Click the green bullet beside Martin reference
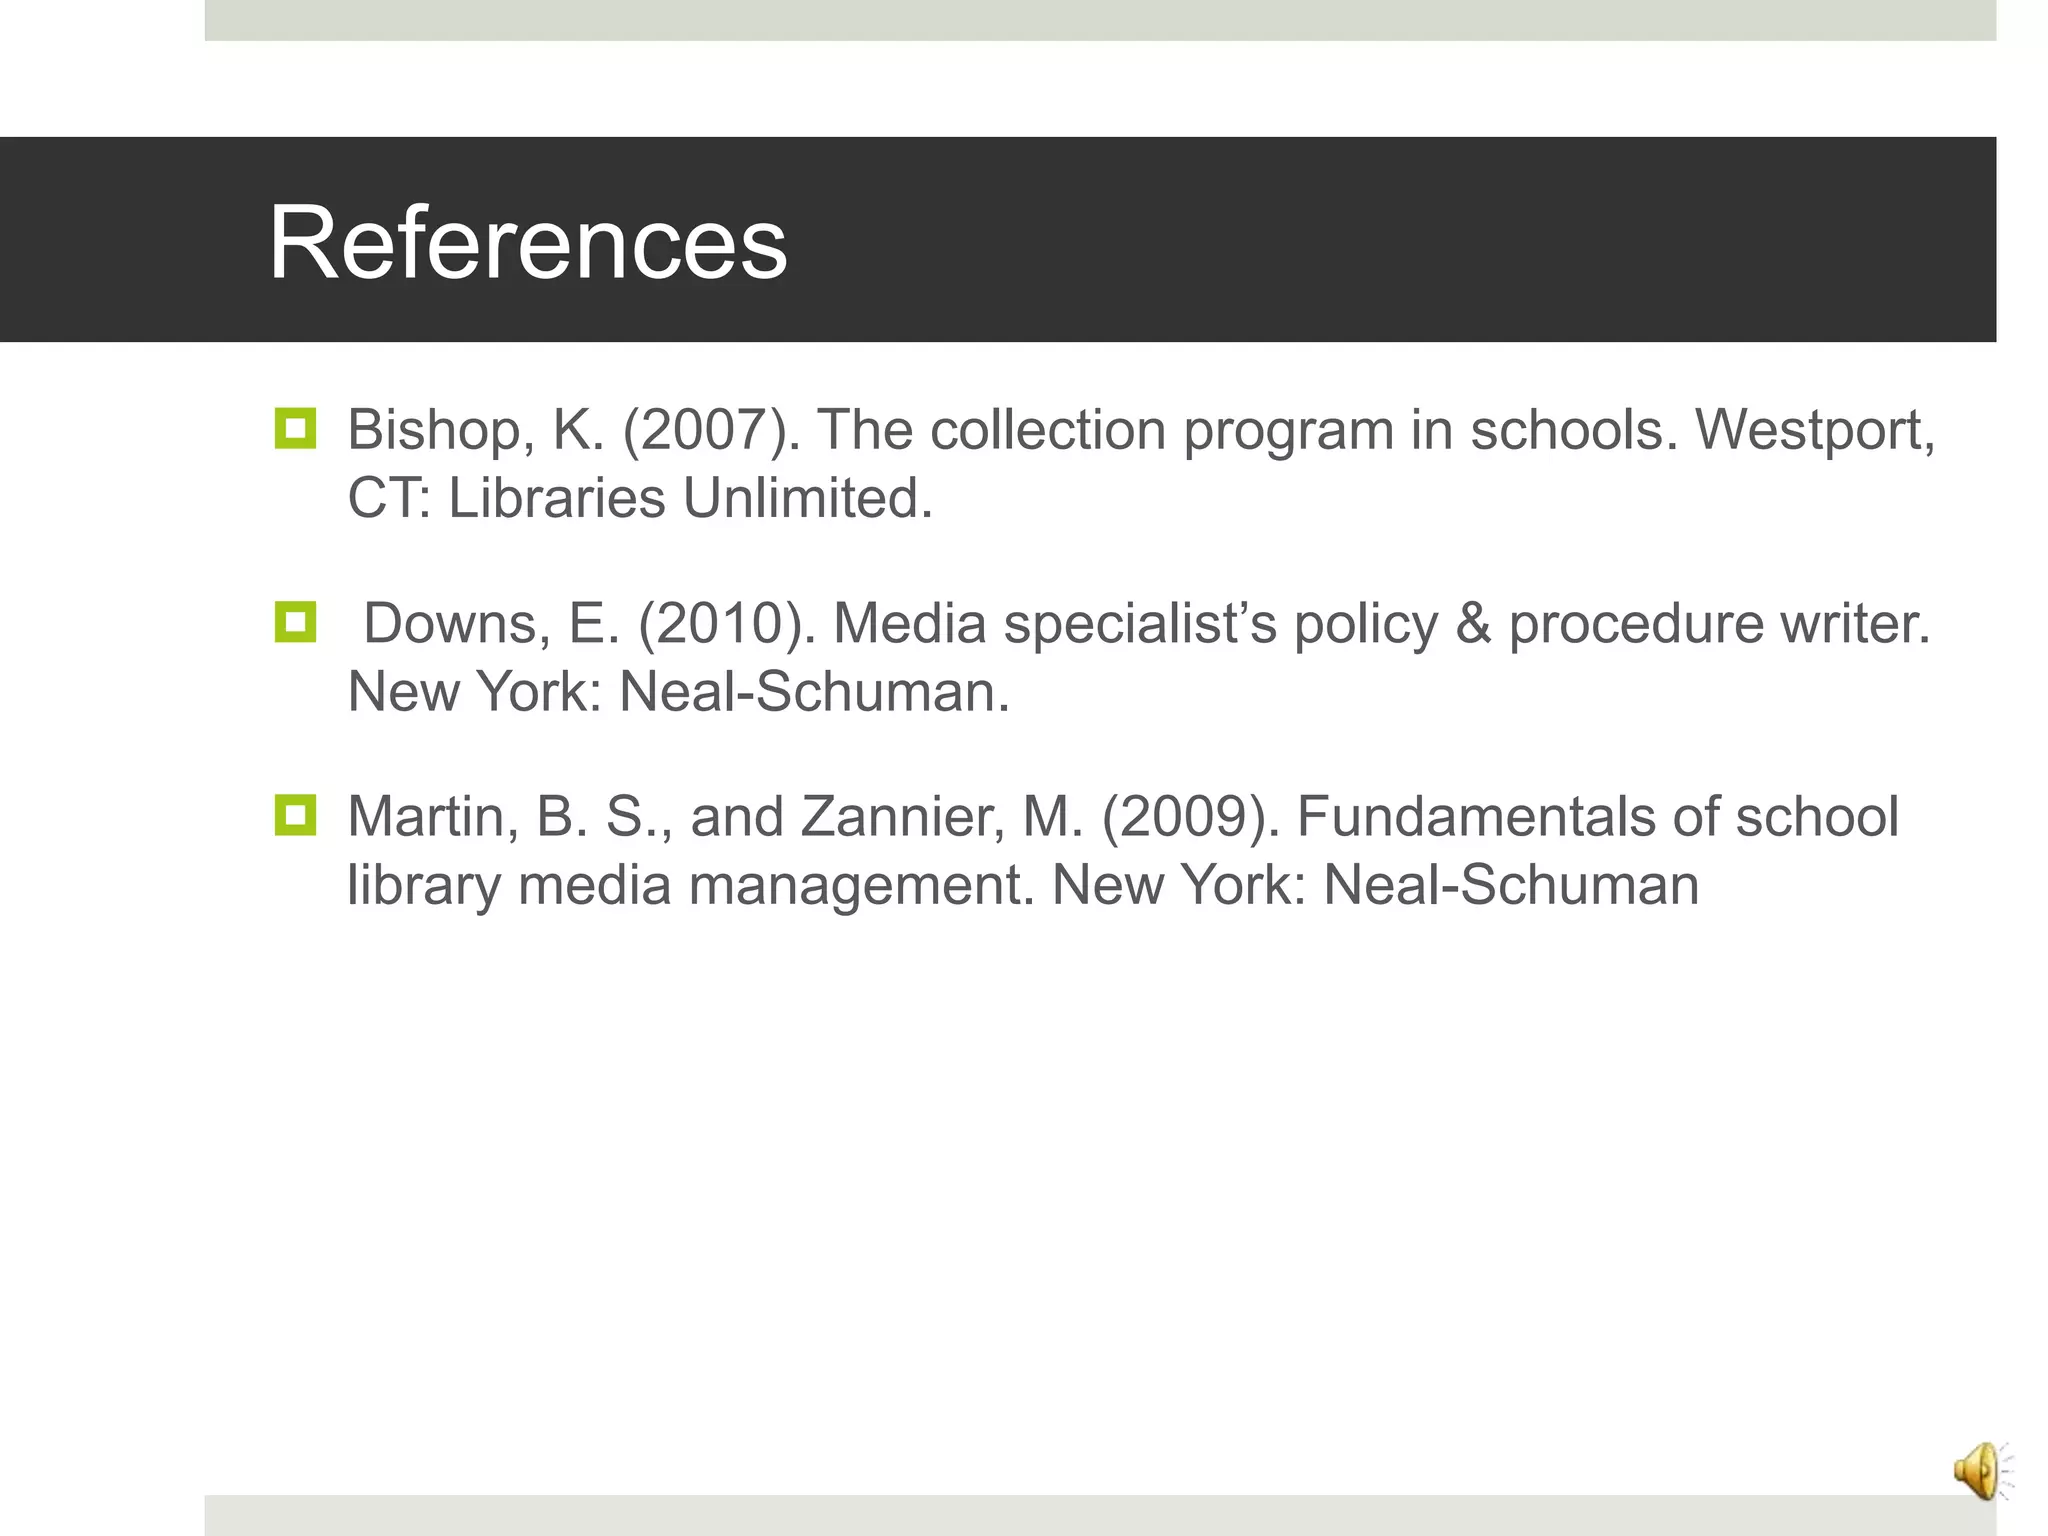This screenshot has width=2048, height=1536. click(295, 815)
